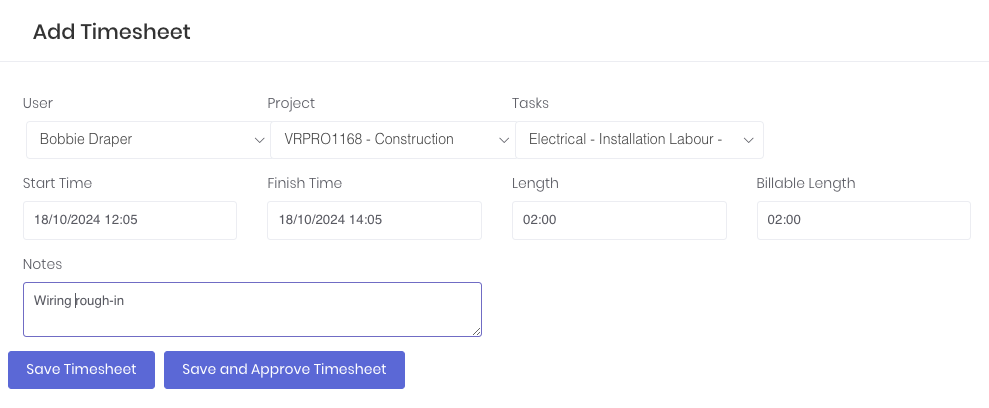
Task: Click the Start Time date field
Action: (130, 220)
